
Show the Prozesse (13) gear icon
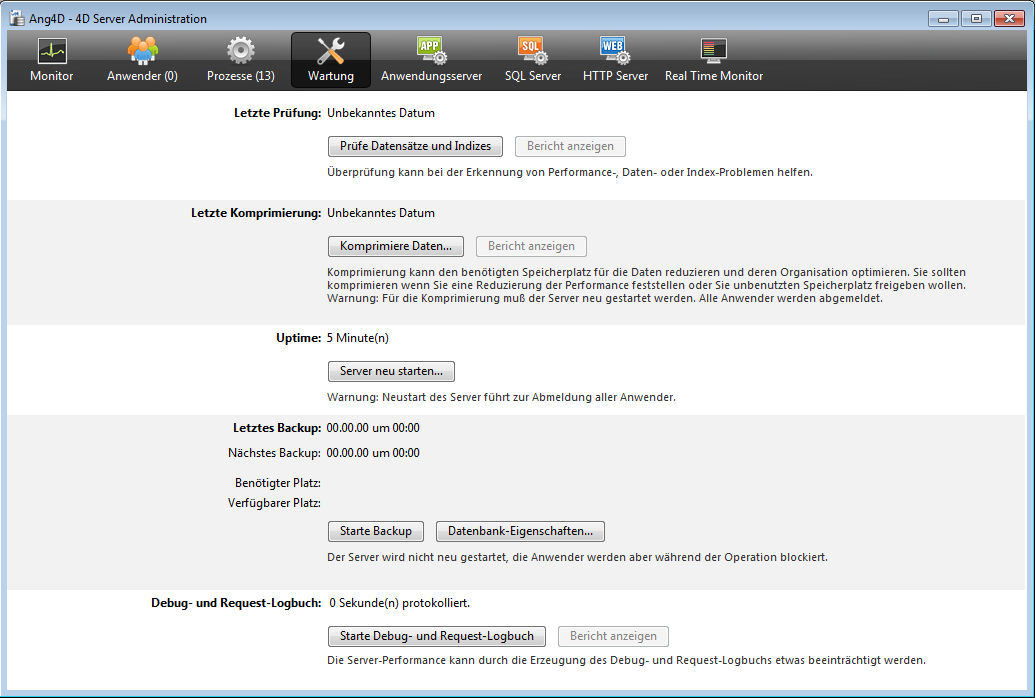tap(241, 51)
